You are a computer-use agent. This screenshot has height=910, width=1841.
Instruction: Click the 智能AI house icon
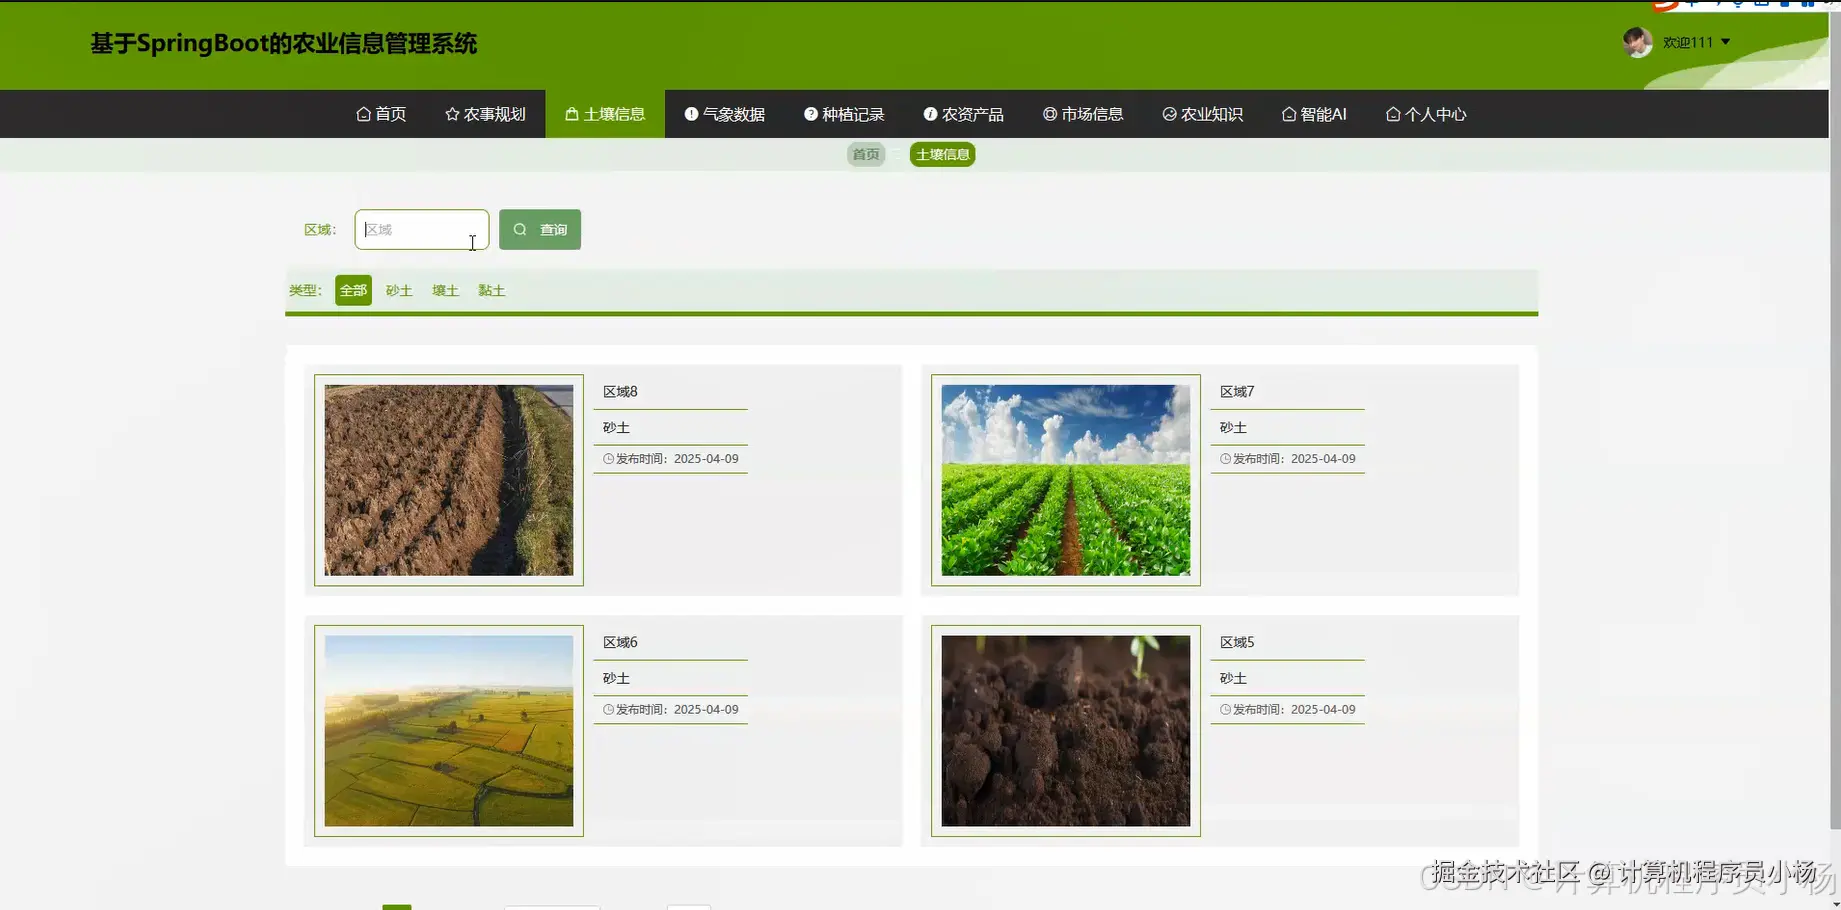(1289, 114)
